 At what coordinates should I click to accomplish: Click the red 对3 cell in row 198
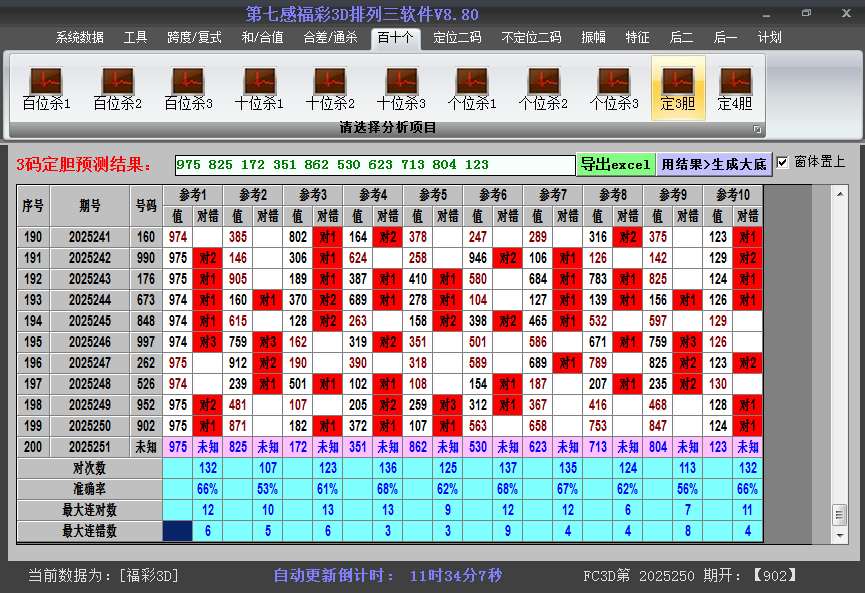tap(448, 405)
